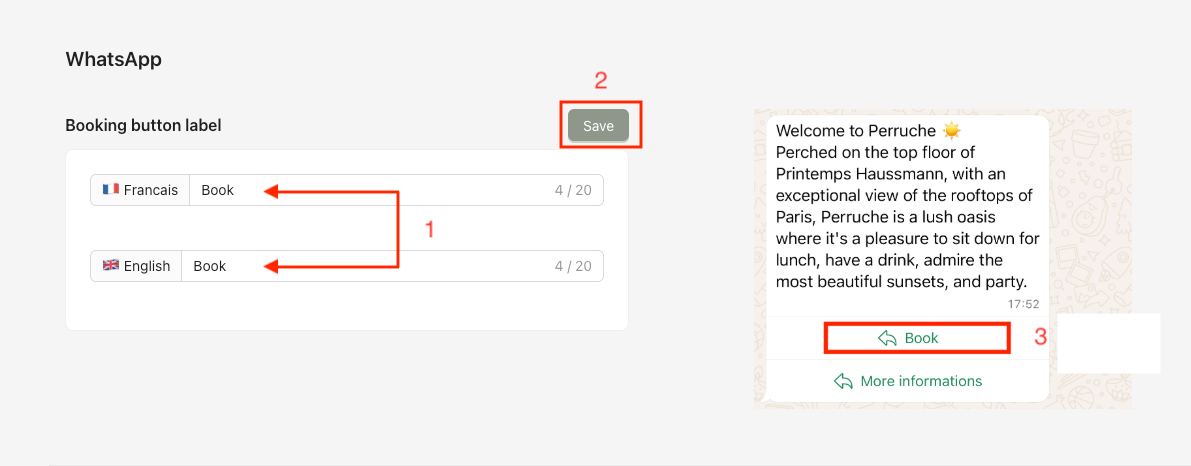Click the English field 4 / 20 counter
The image size is (1191, 466).
[573, 266]
